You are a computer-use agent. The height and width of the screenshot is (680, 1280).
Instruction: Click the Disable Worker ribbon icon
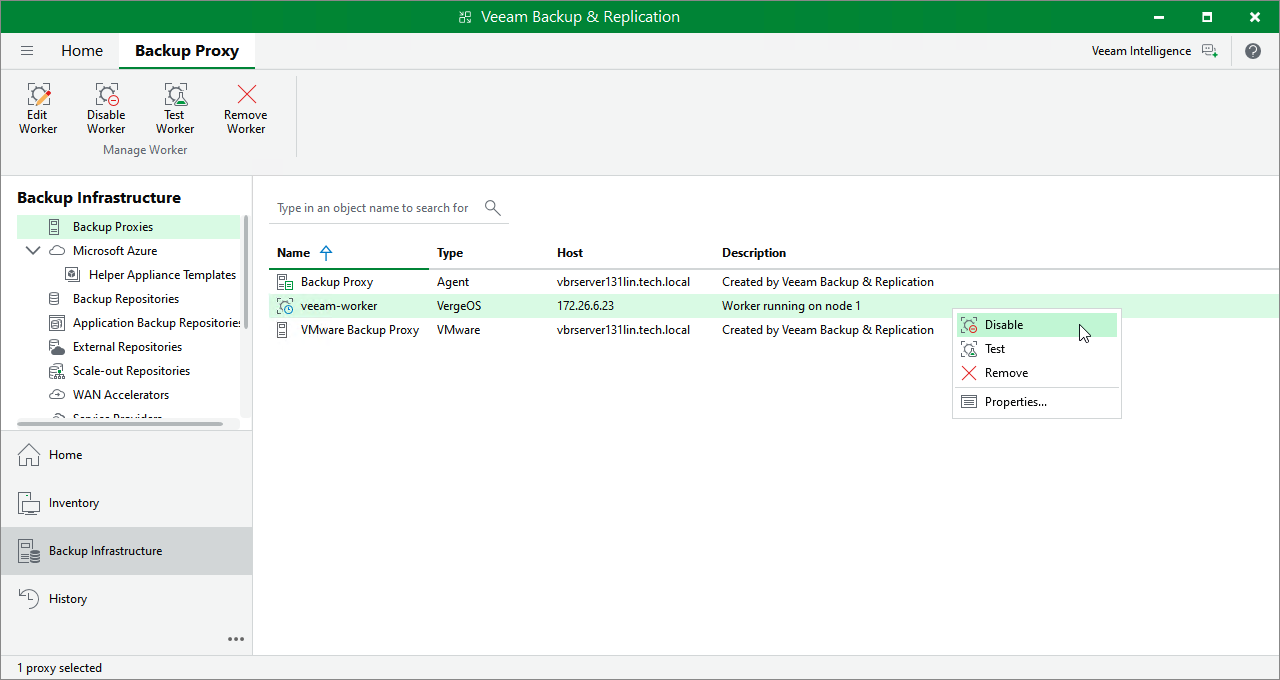(x=106, y=95)
